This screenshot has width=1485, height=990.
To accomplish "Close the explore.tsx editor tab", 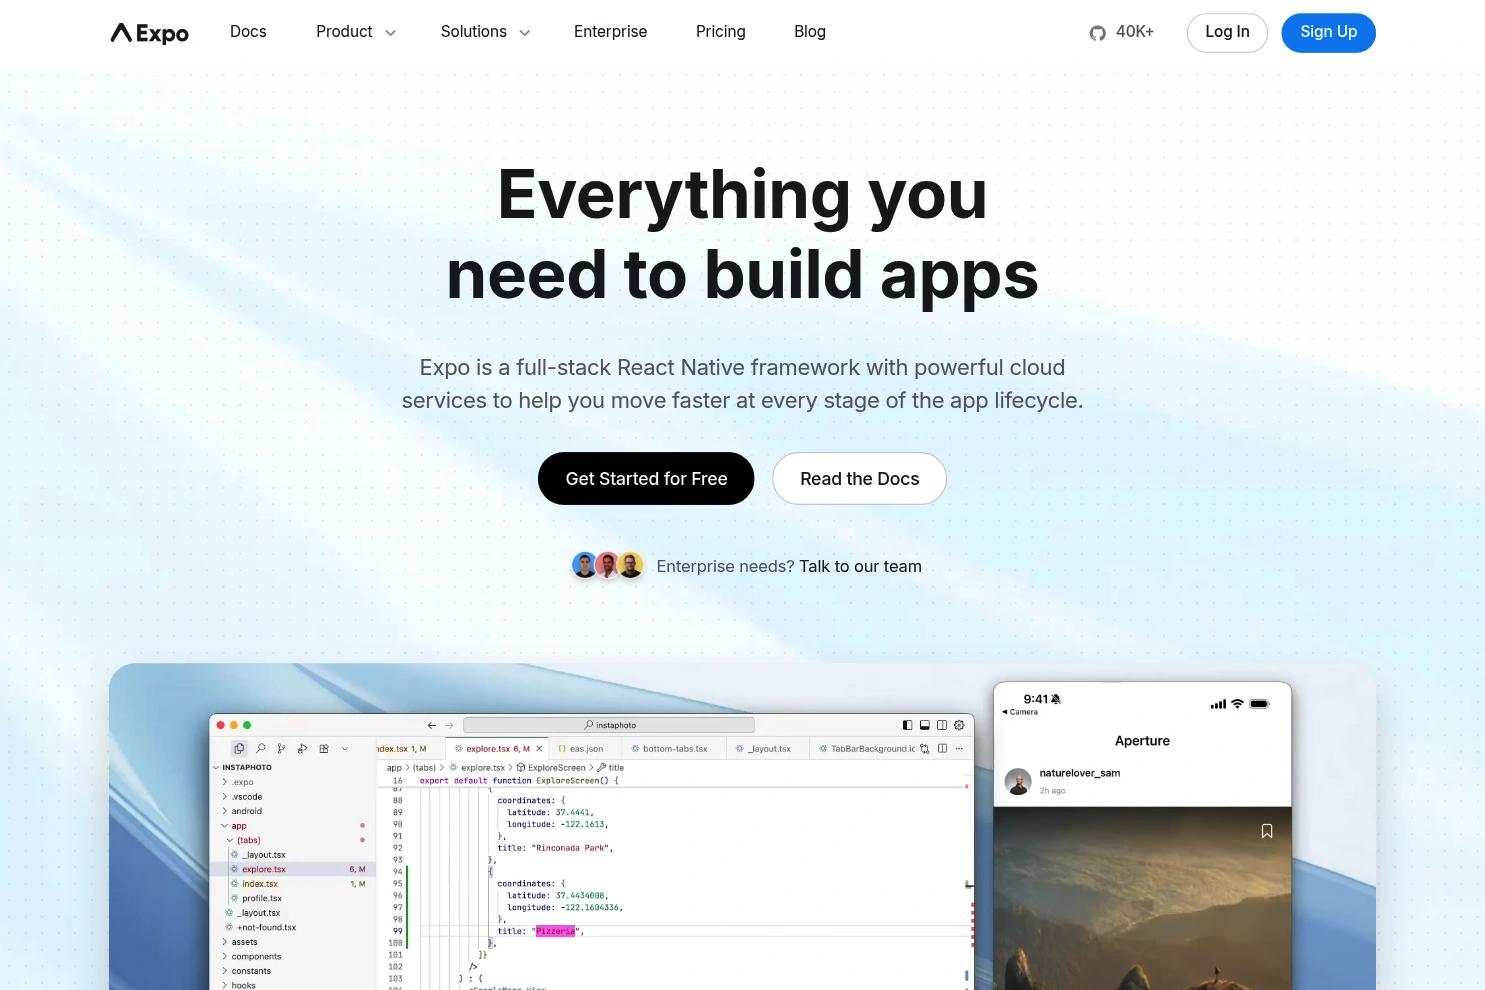I will [539, 748].
